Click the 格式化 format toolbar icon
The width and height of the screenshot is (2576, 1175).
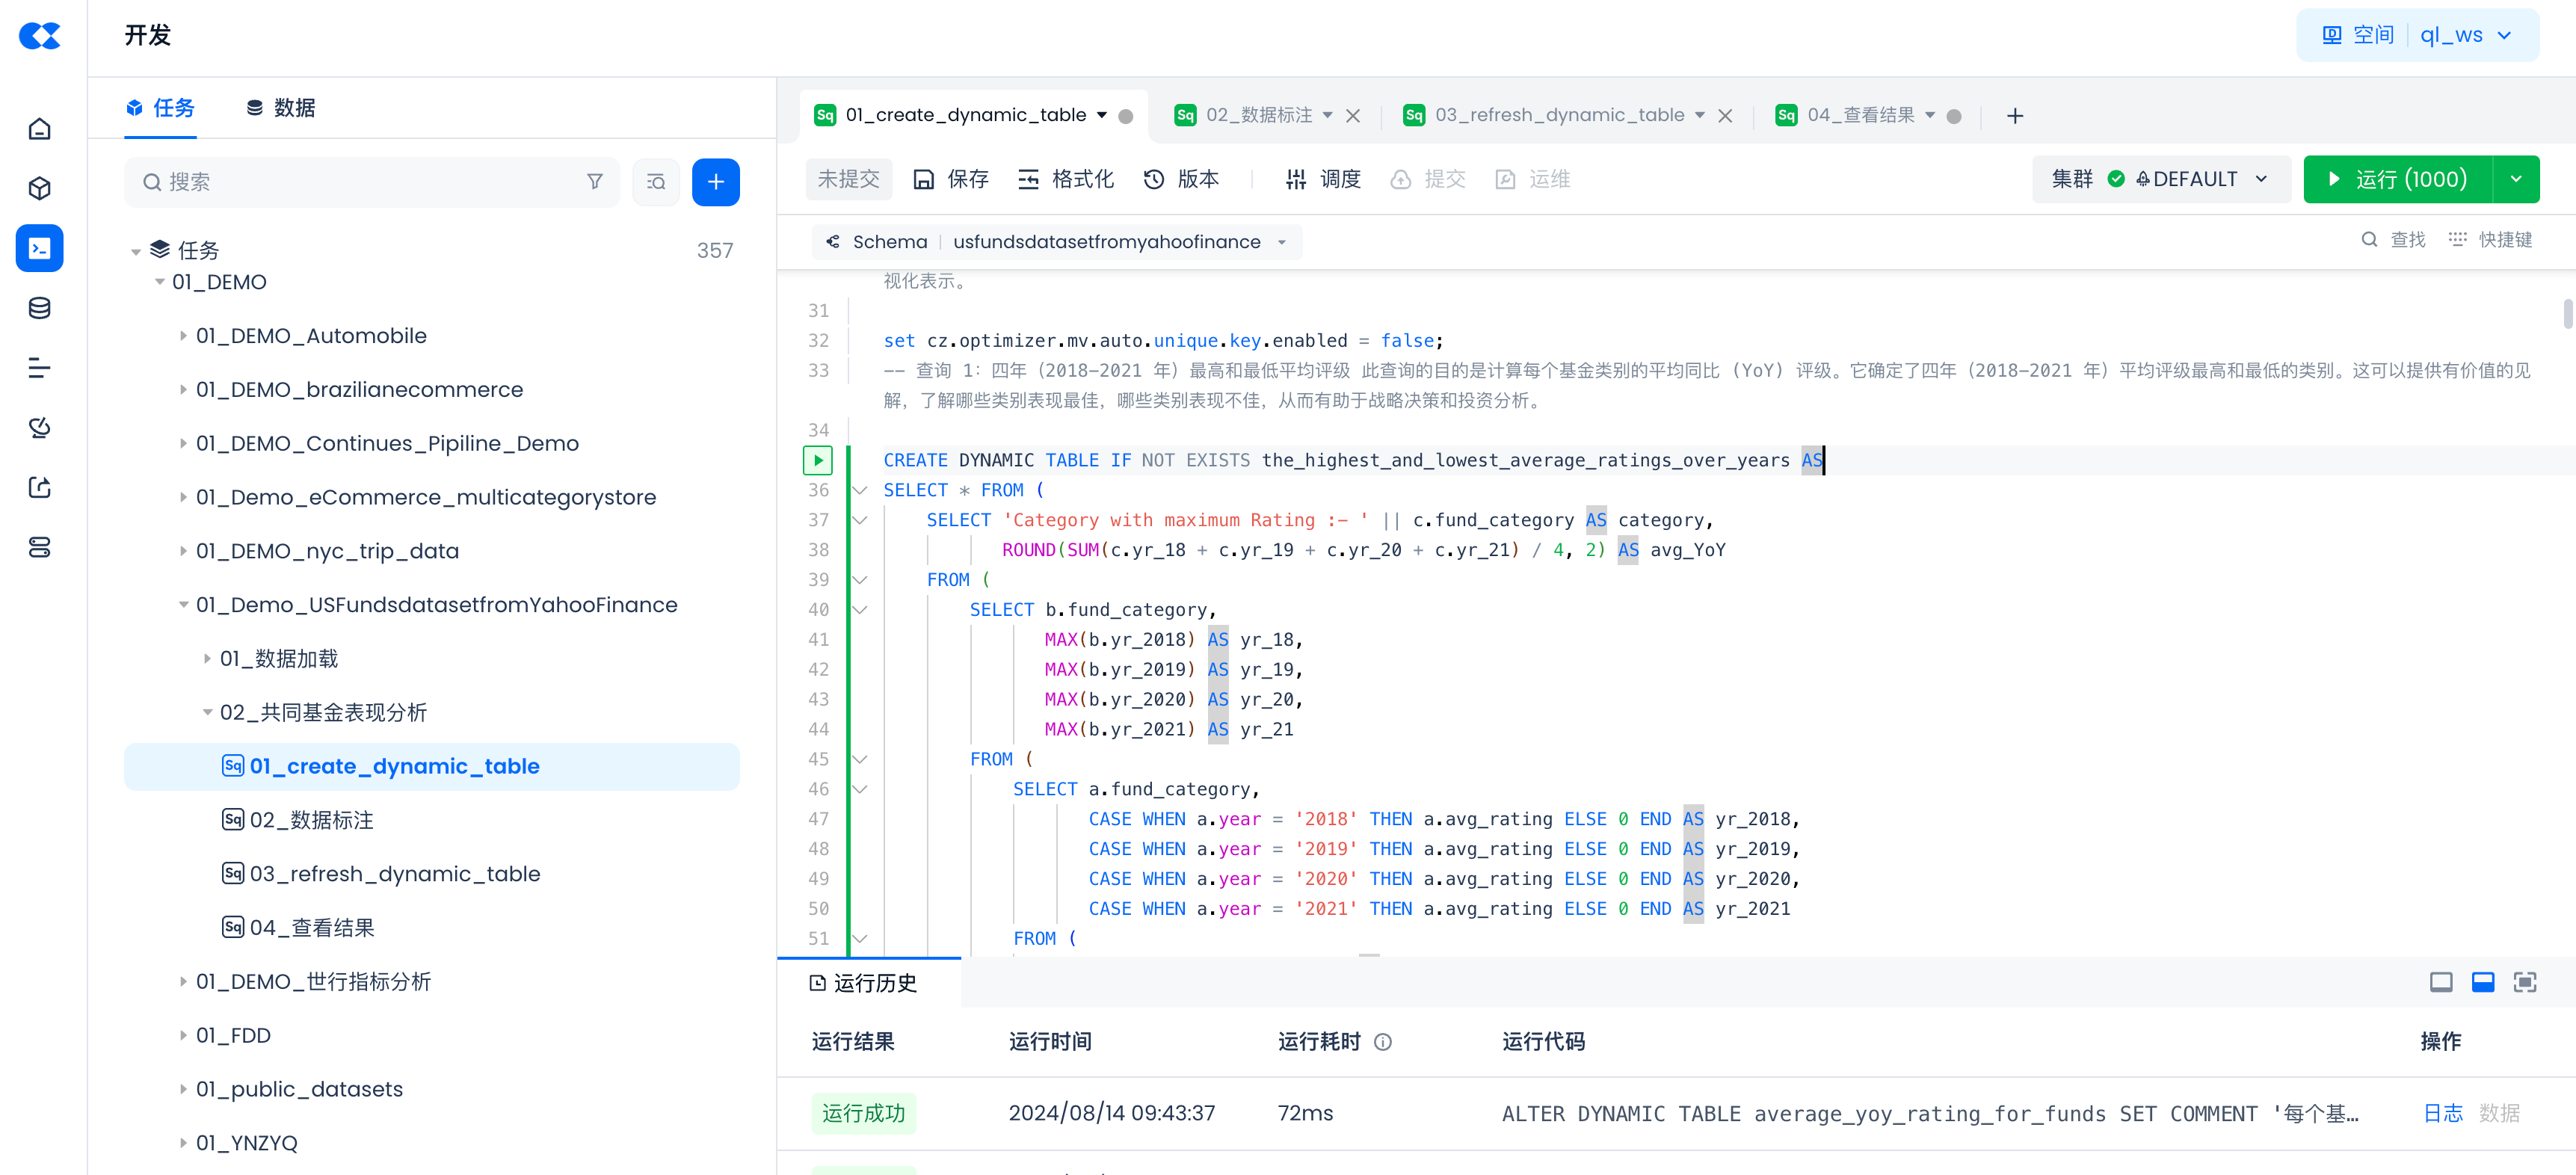pyautogui.click(x=1065, y=179)
